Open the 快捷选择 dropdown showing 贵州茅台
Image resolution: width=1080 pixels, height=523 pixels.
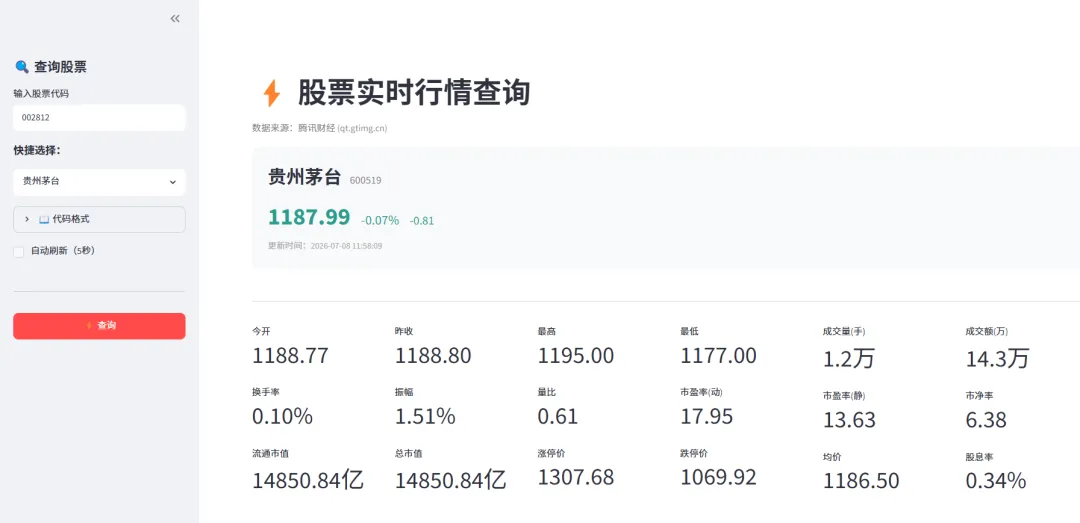click(x=99, y=182)
